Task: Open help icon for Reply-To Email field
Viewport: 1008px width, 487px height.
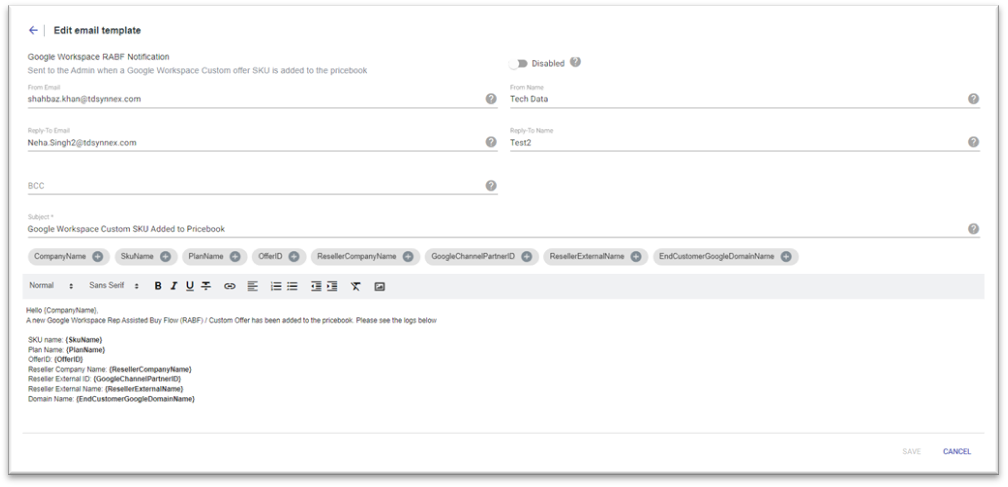Action: (490, 142)
